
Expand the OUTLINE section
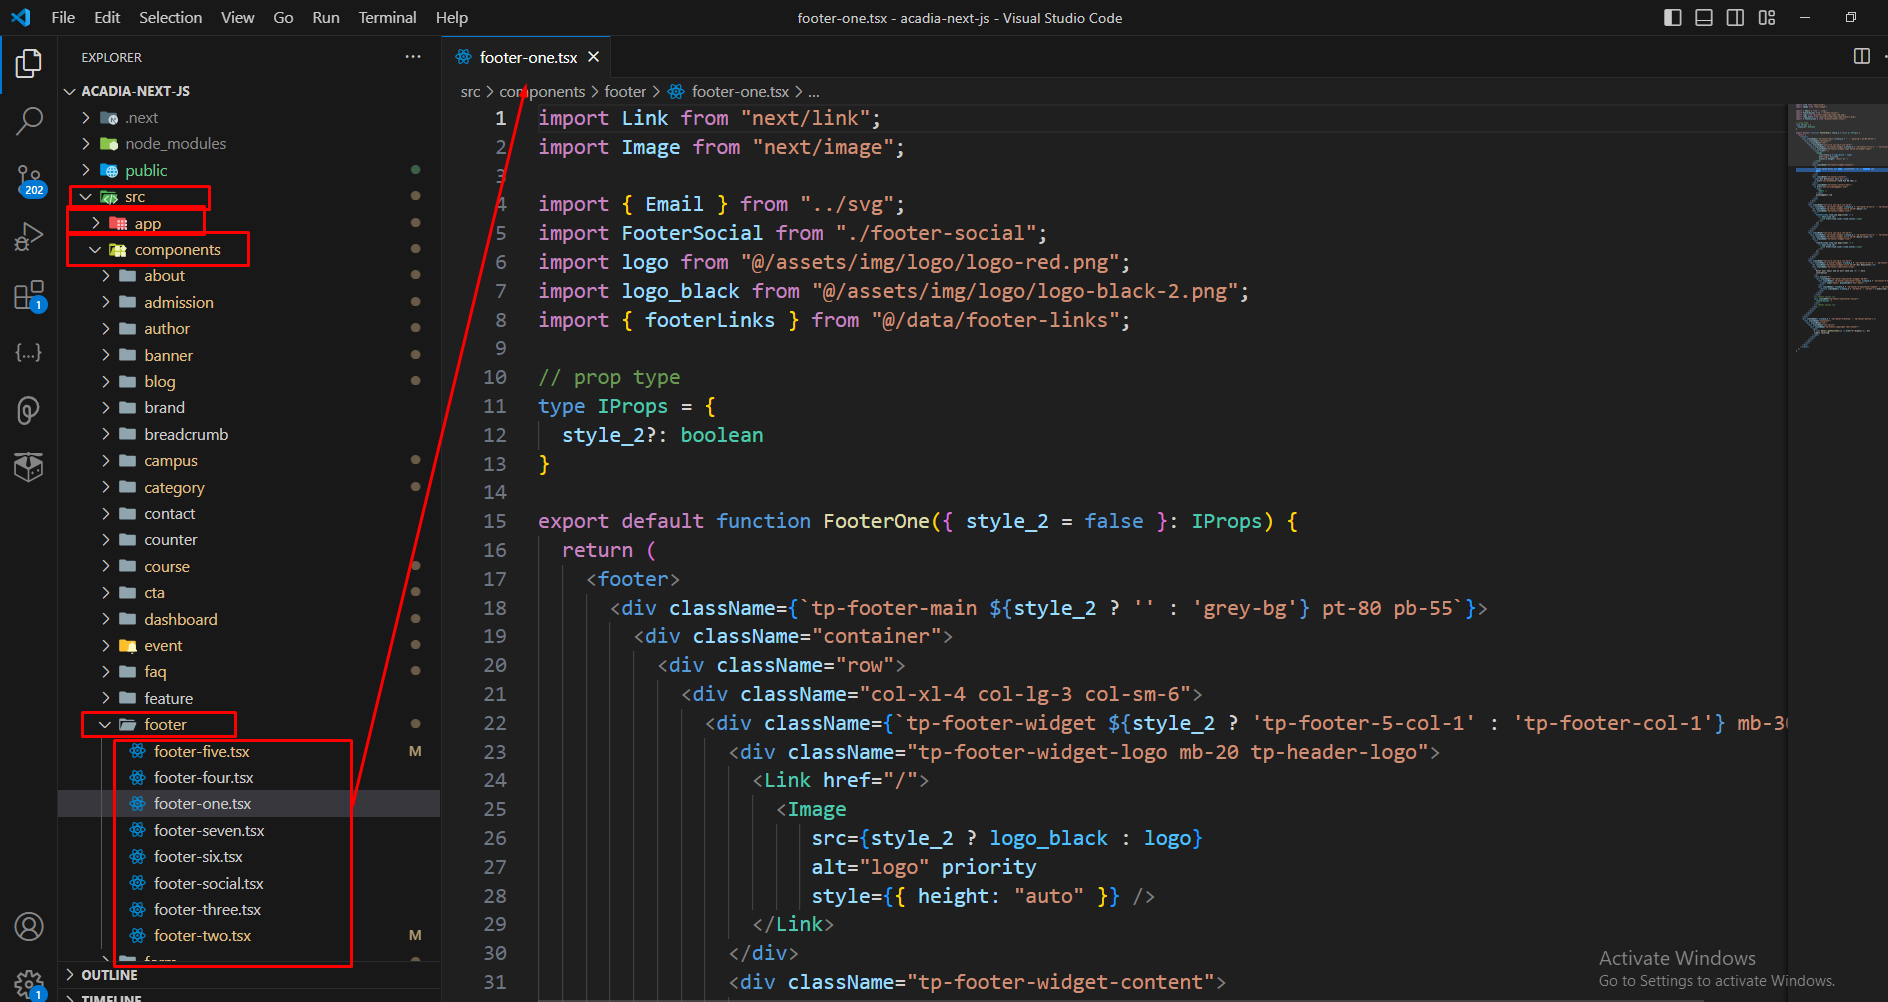coord(70,975)
